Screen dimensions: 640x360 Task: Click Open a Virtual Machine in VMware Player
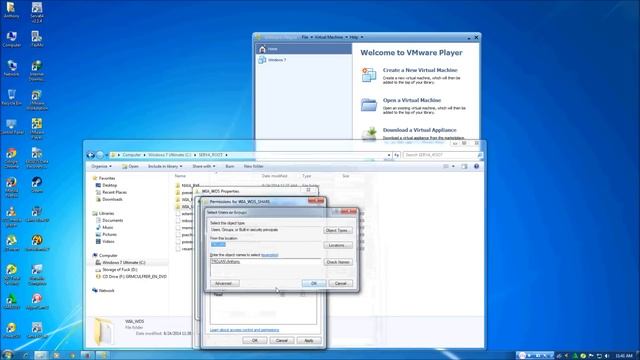[412, 100]
